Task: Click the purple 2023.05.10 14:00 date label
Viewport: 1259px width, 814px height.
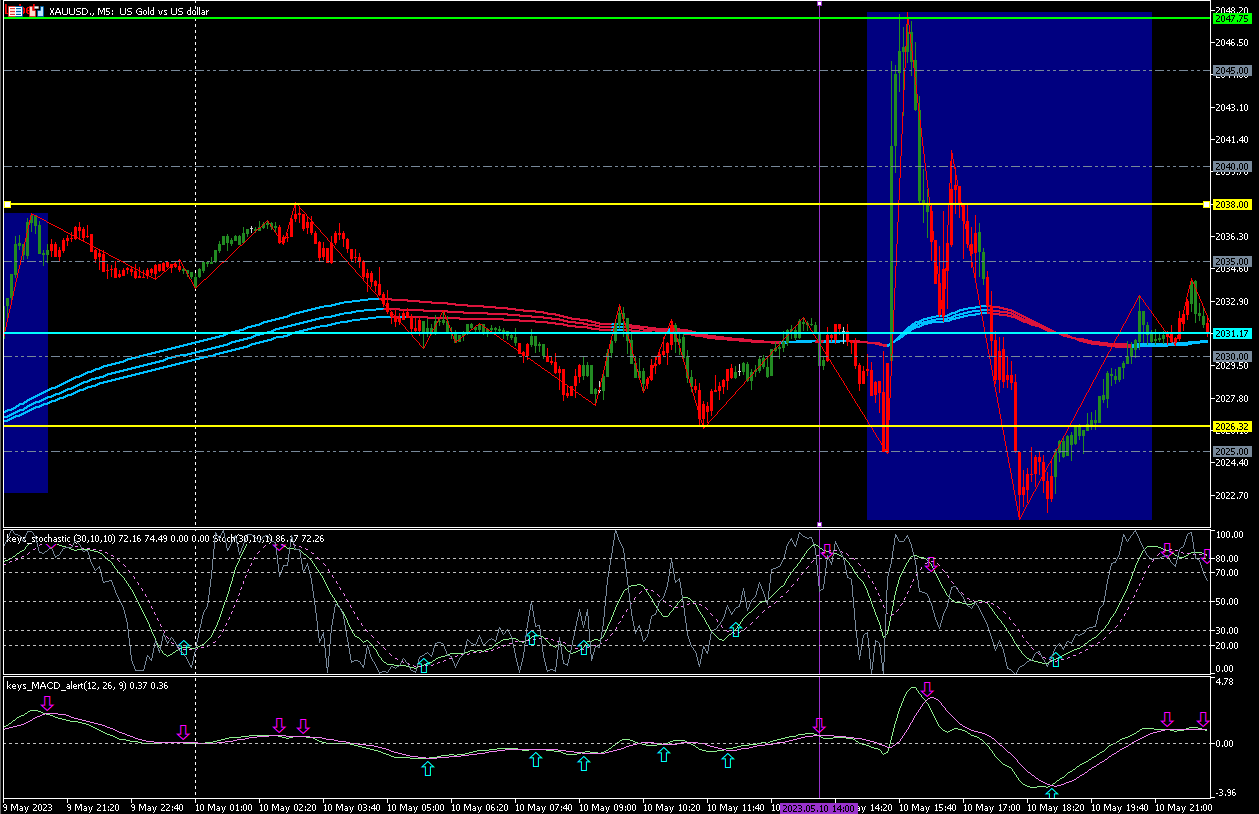Action: point(819,807)
